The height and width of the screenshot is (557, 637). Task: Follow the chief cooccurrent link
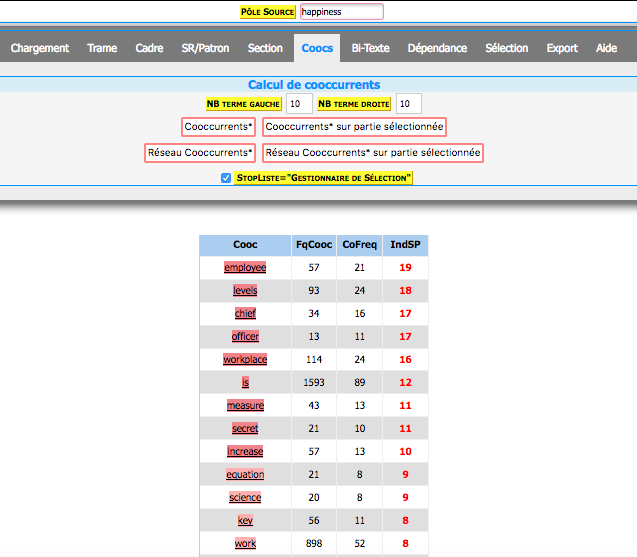[x=245, y=313]
